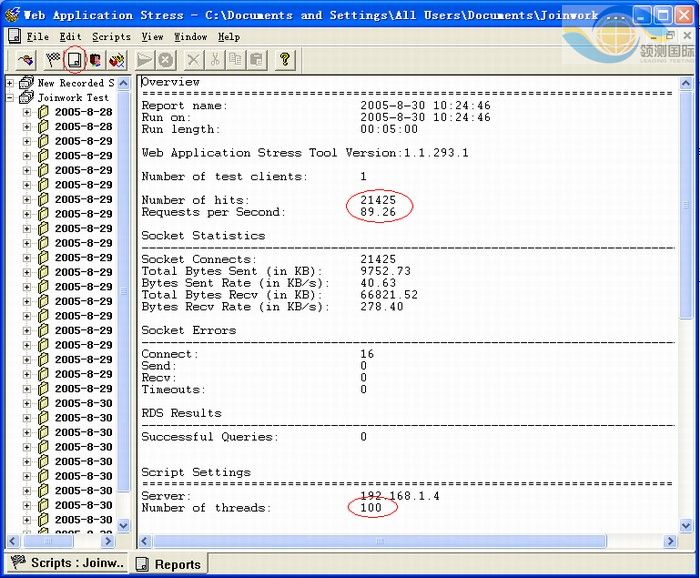Minimize the Web Application Stress window
Screen dimensions: 700x578
pyautogui.click(x=642, y=16)
